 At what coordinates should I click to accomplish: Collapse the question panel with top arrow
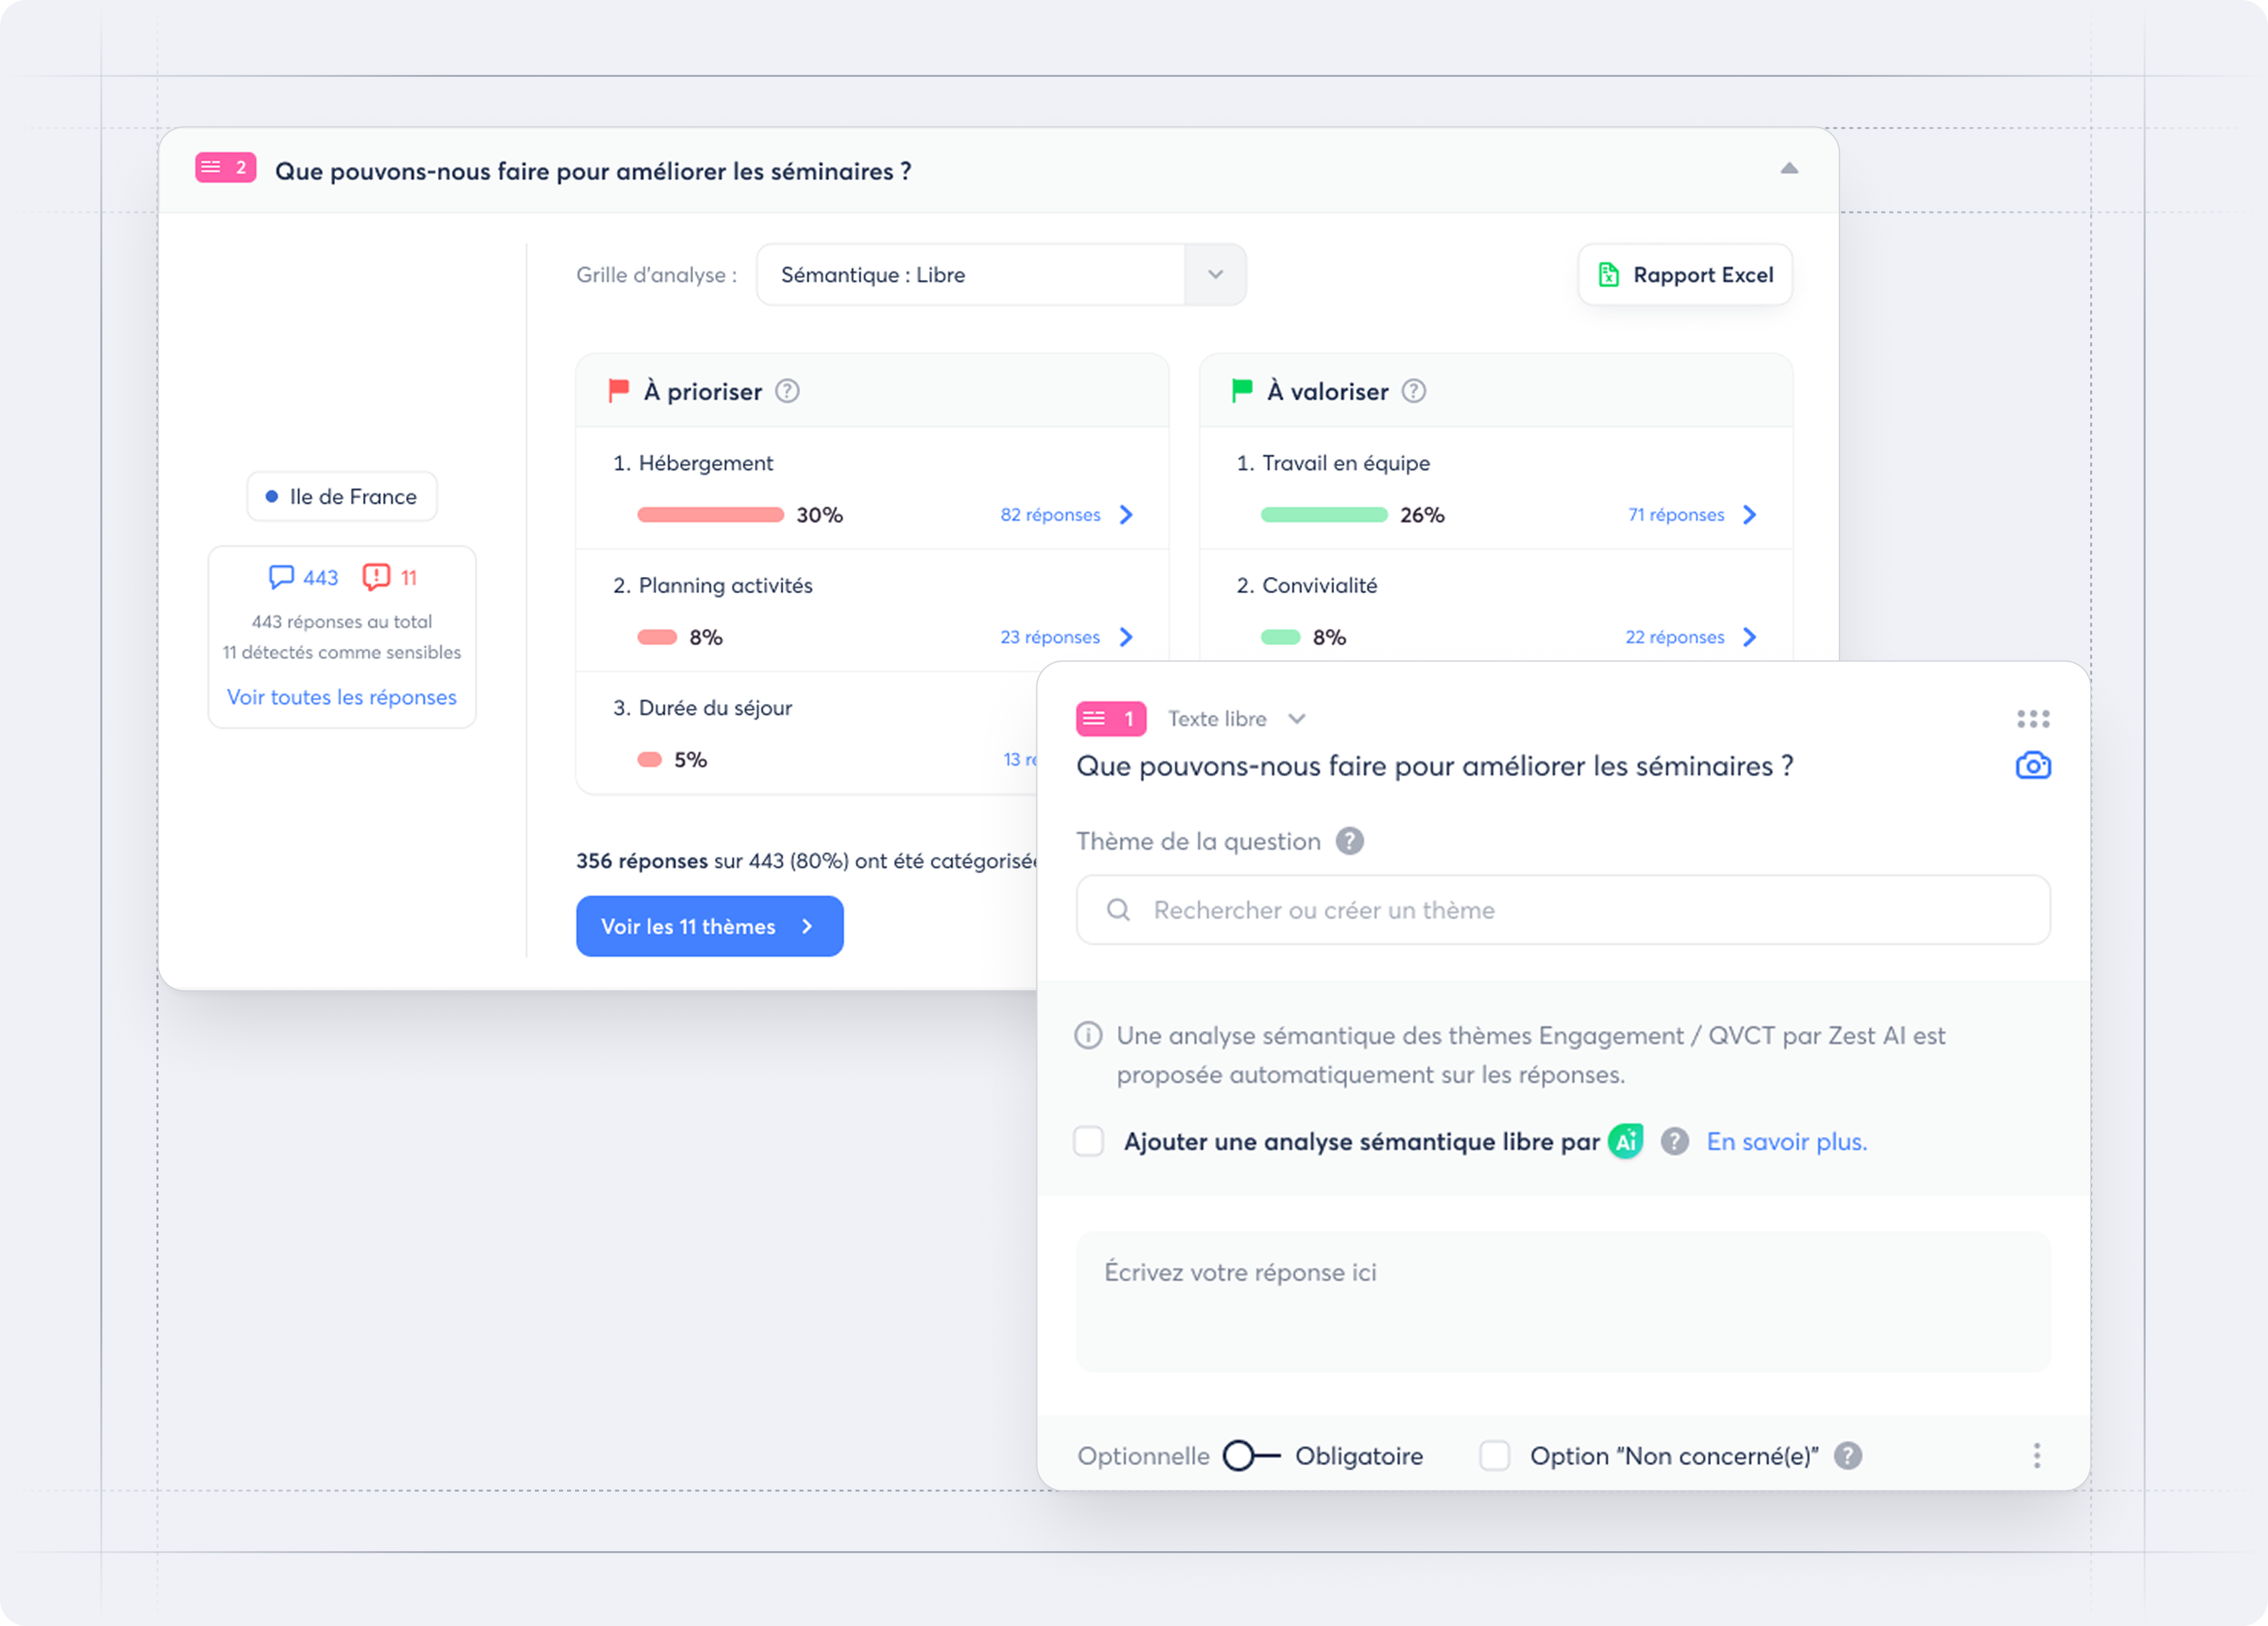click(1789, 169)
